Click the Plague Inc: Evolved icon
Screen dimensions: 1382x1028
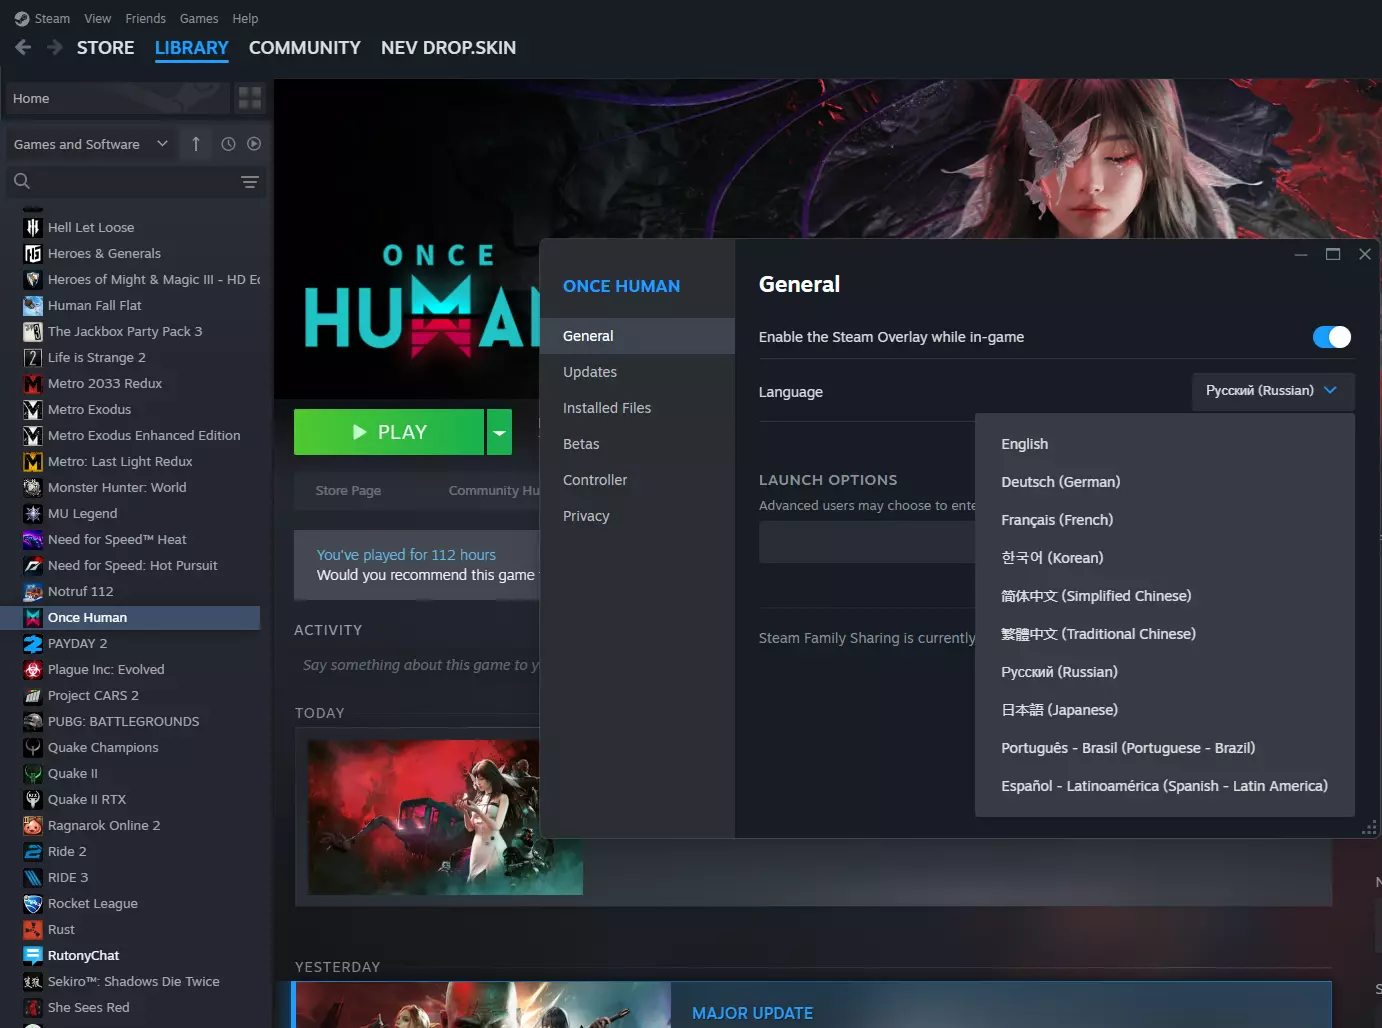coord(33,669)
